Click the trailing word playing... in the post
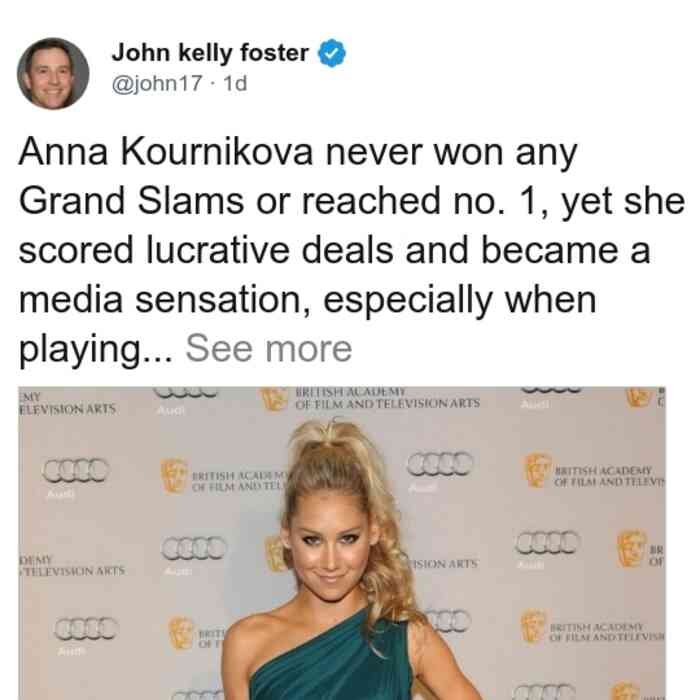This screenshot has height=700, width=700. (x=96, y=350)
